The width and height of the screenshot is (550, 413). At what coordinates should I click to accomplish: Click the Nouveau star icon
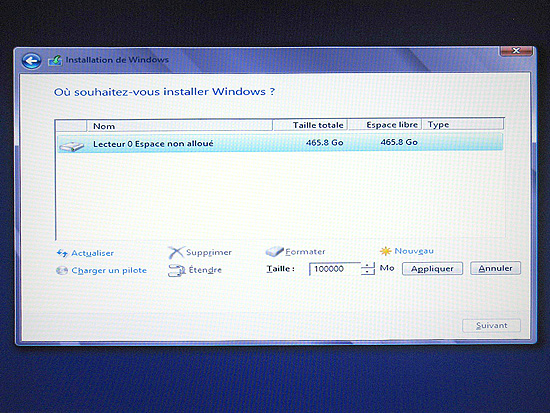click(385, 251)
